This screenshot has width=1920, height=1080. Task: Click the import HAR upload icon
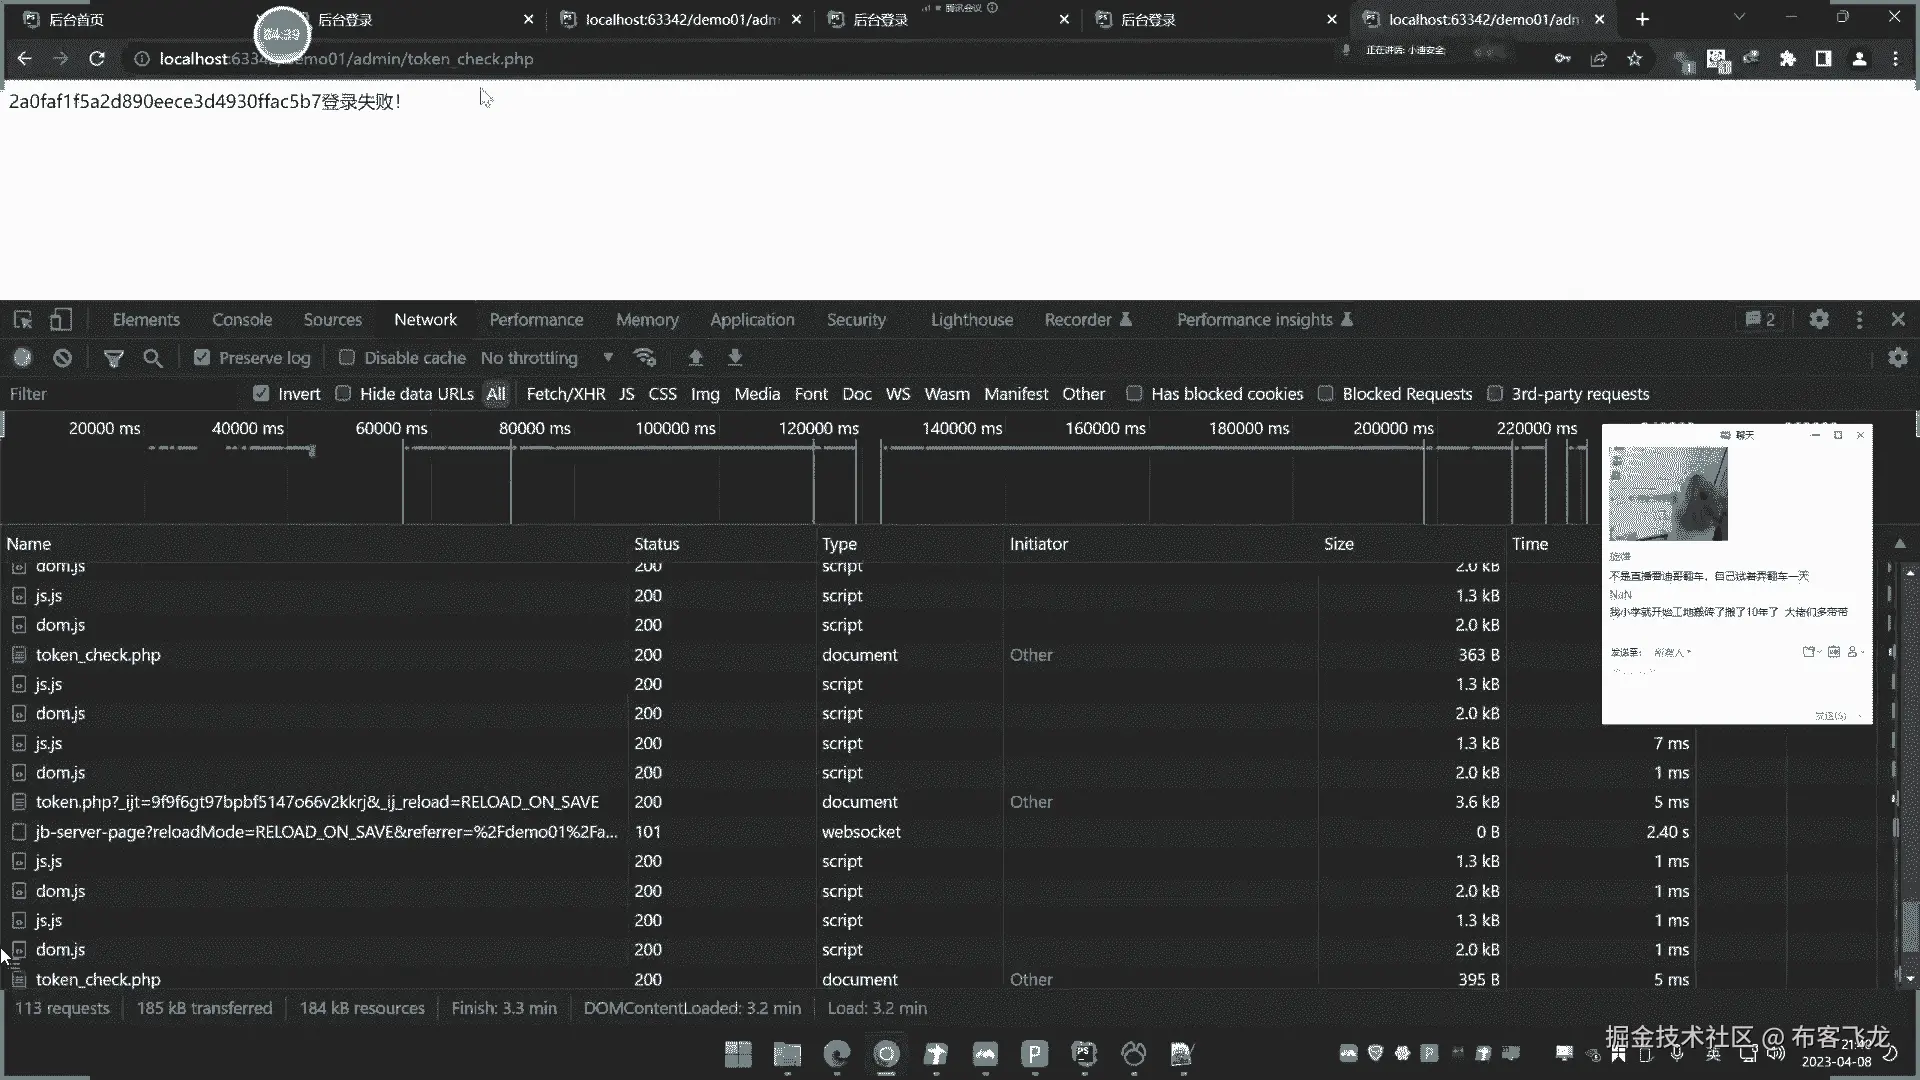[696, 358]
